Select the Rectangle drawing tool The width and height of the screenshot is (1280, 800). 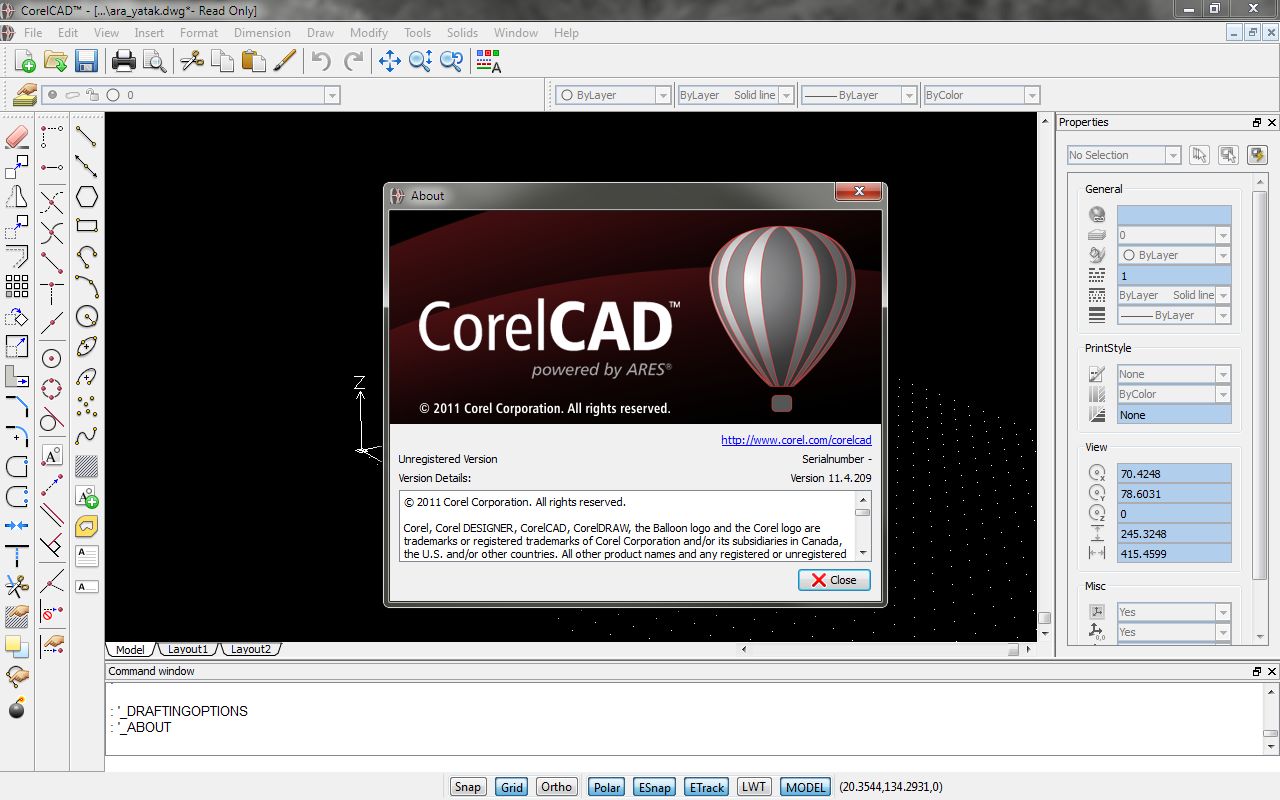(x=87, y=226)
